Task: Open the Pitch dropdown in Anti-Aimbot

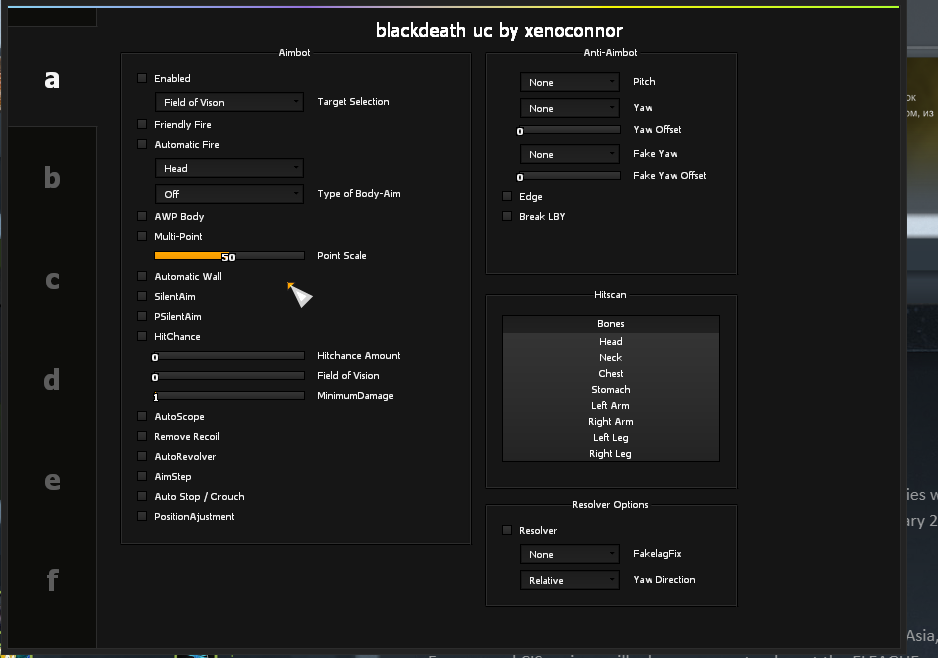Action: pos(570,82)
